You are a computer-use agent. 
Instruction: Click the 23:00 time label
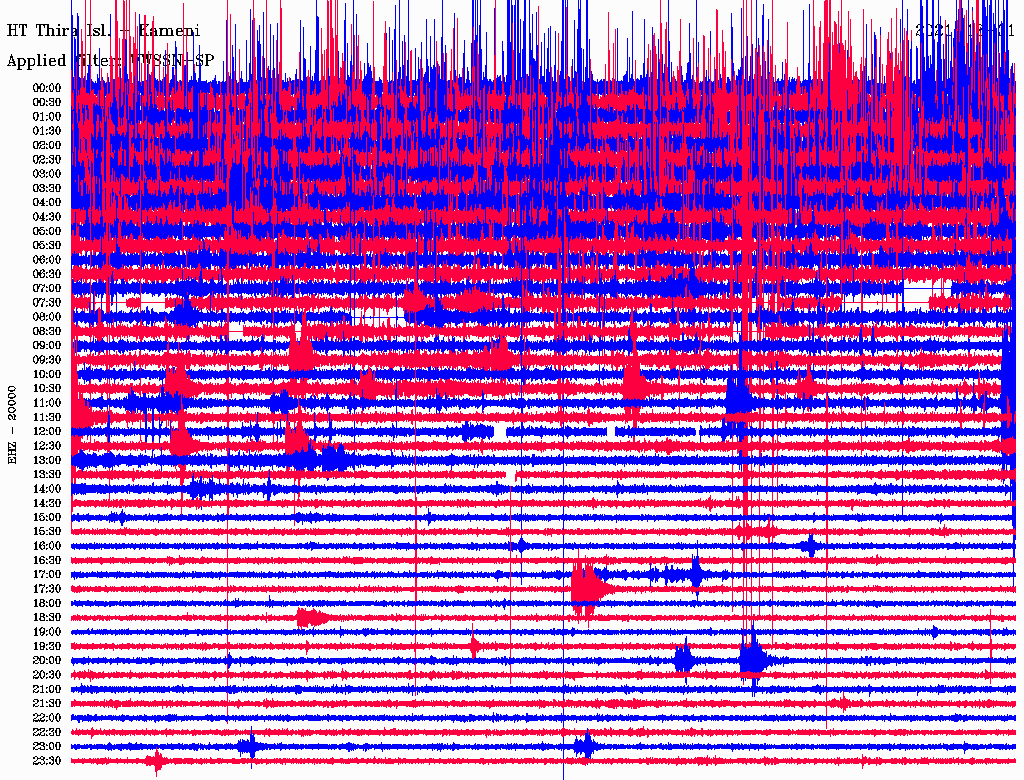[x=47, y=747]
